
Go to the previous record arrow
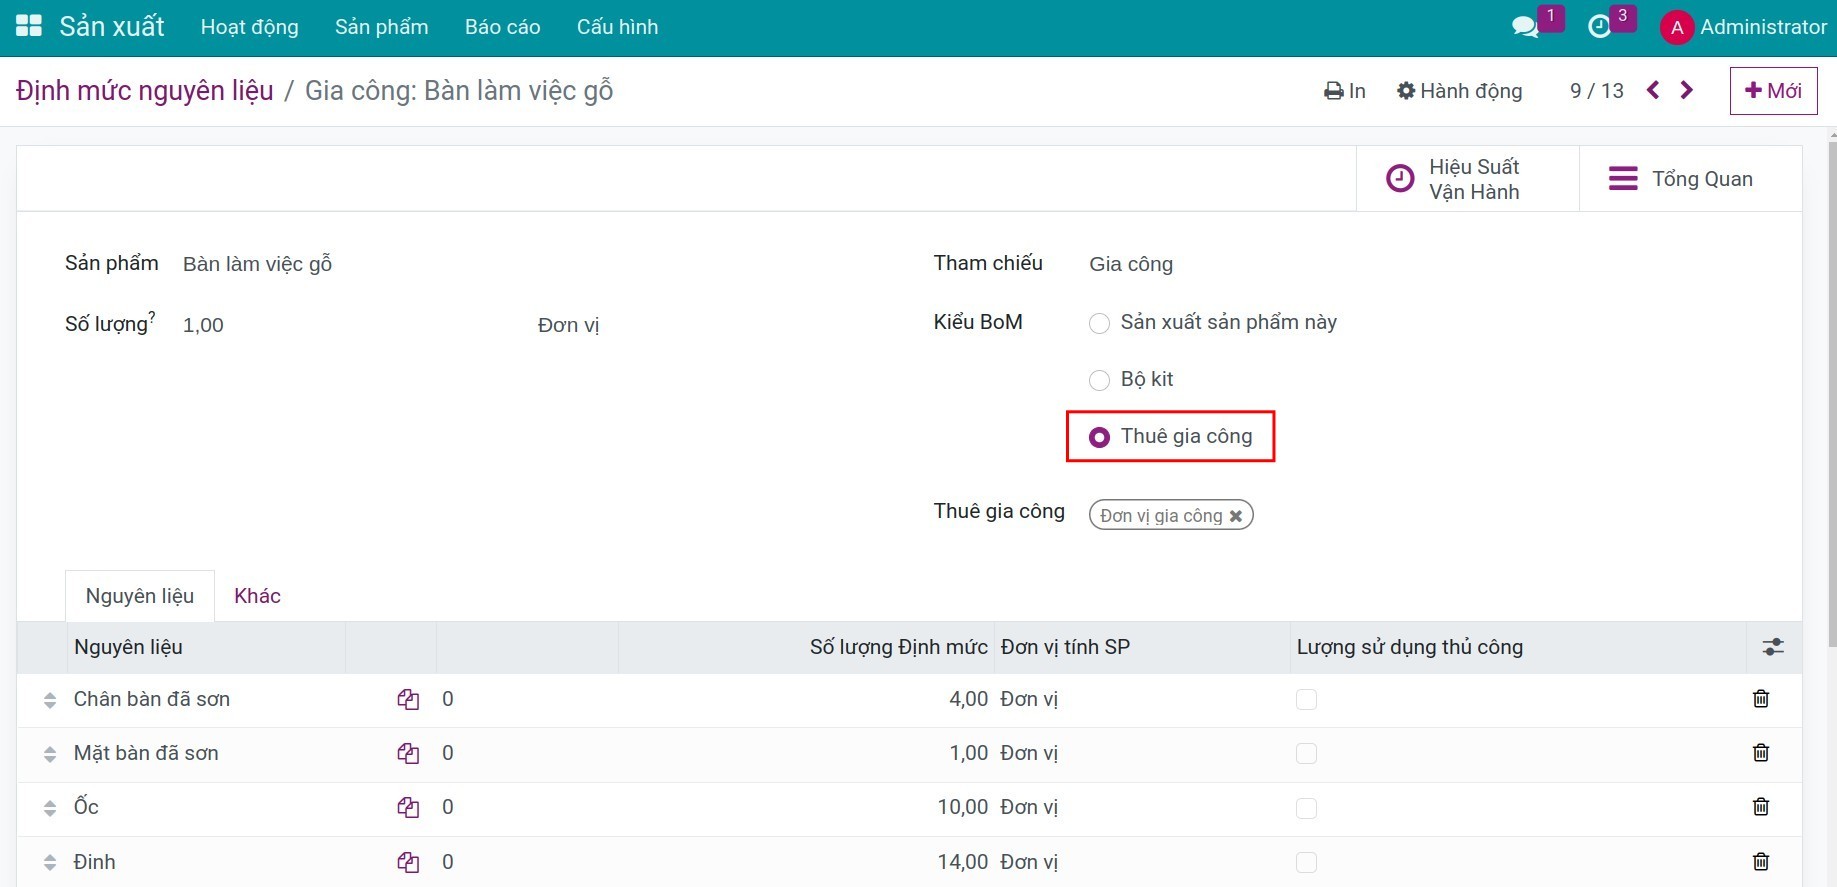1653,90
